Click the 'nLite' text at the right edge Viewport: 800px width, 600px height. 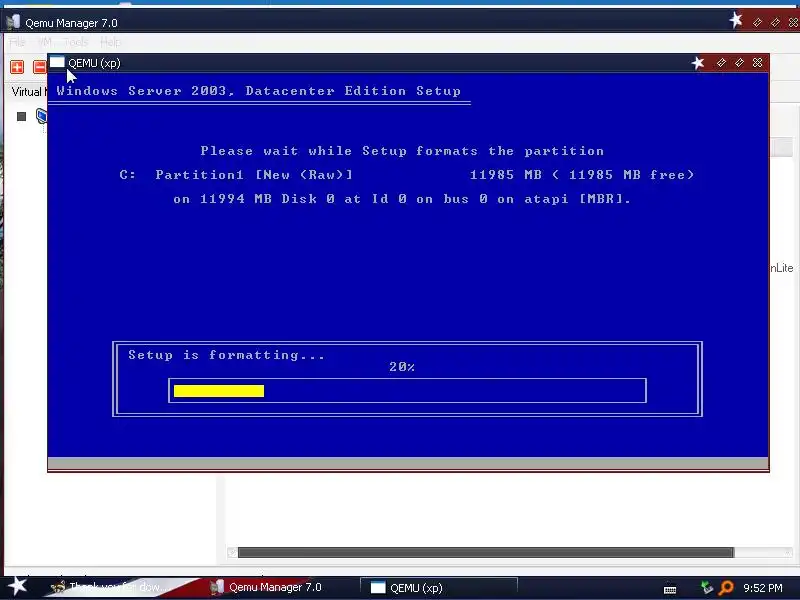coord(782,268)
